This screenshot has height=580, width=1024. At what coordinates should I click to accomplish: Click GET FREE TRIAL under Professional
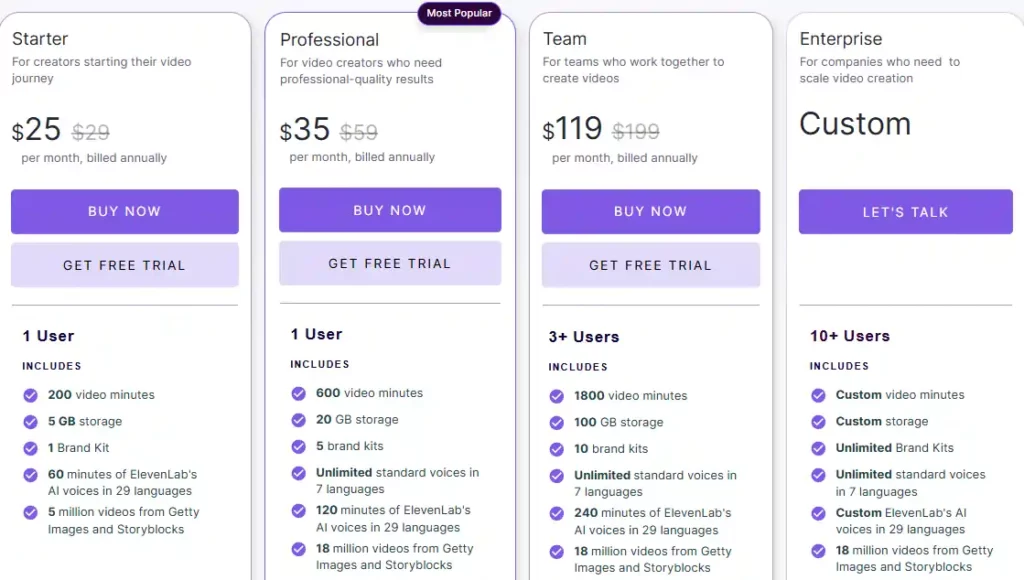tap(390, 262)
